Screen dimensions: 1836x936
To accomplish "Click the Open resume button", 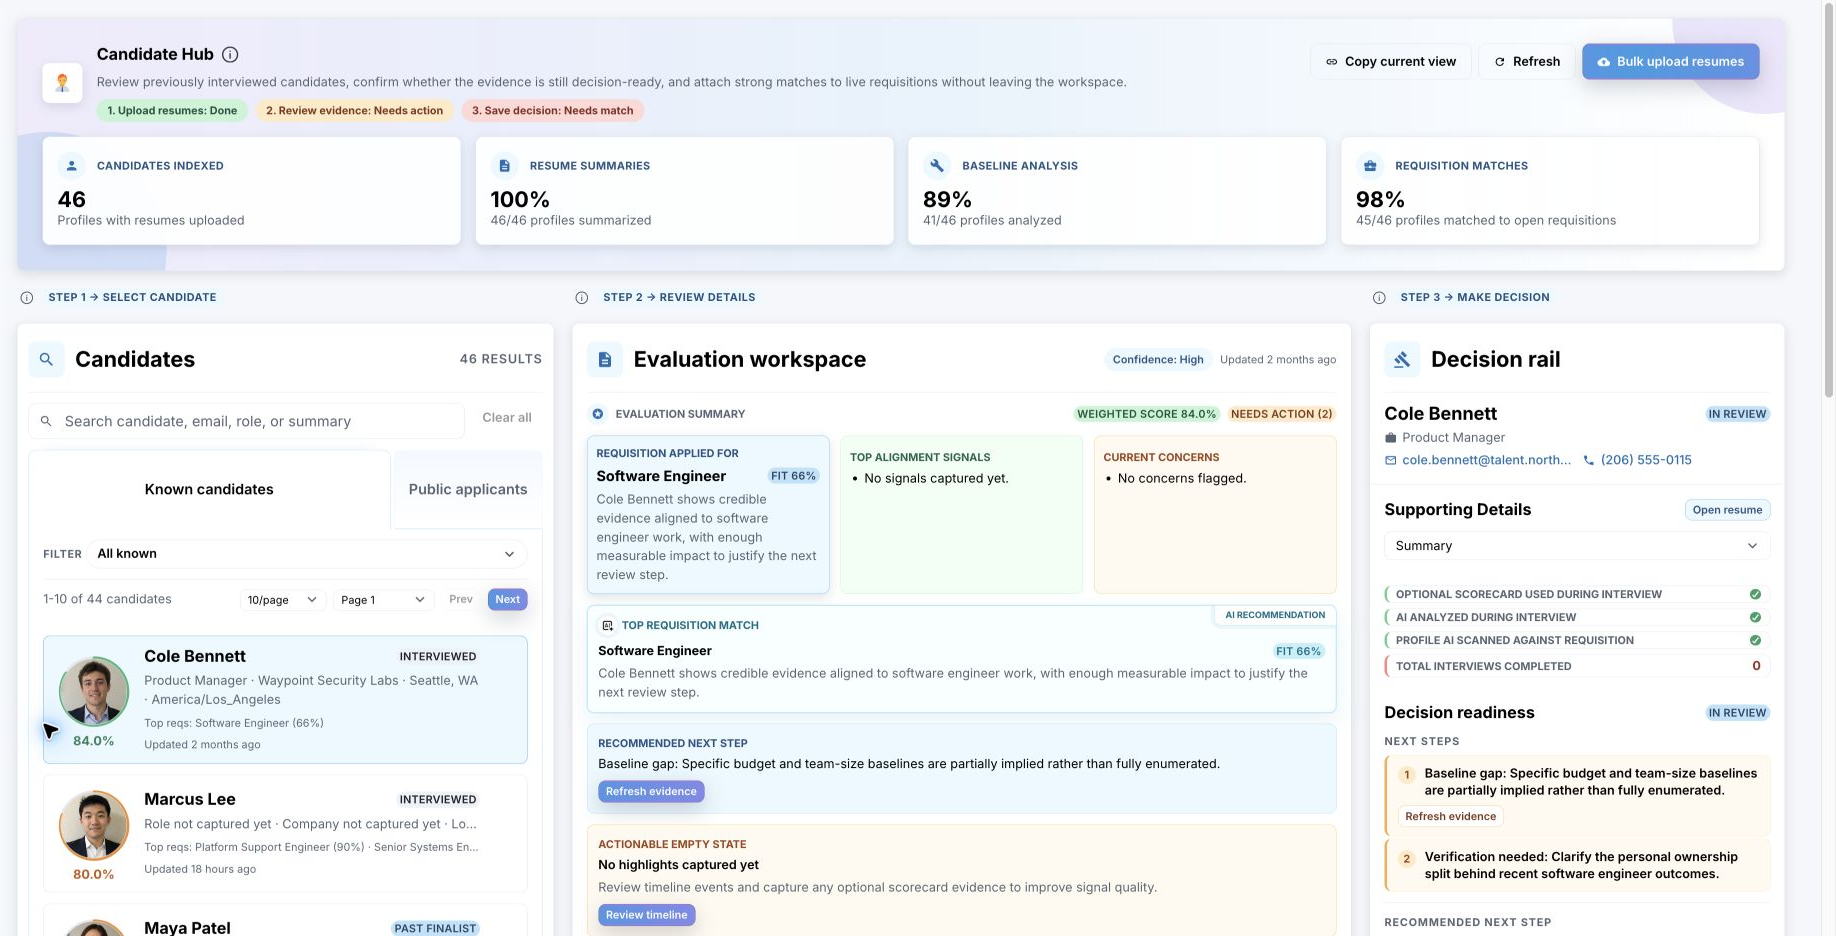I will [1727, 510].
